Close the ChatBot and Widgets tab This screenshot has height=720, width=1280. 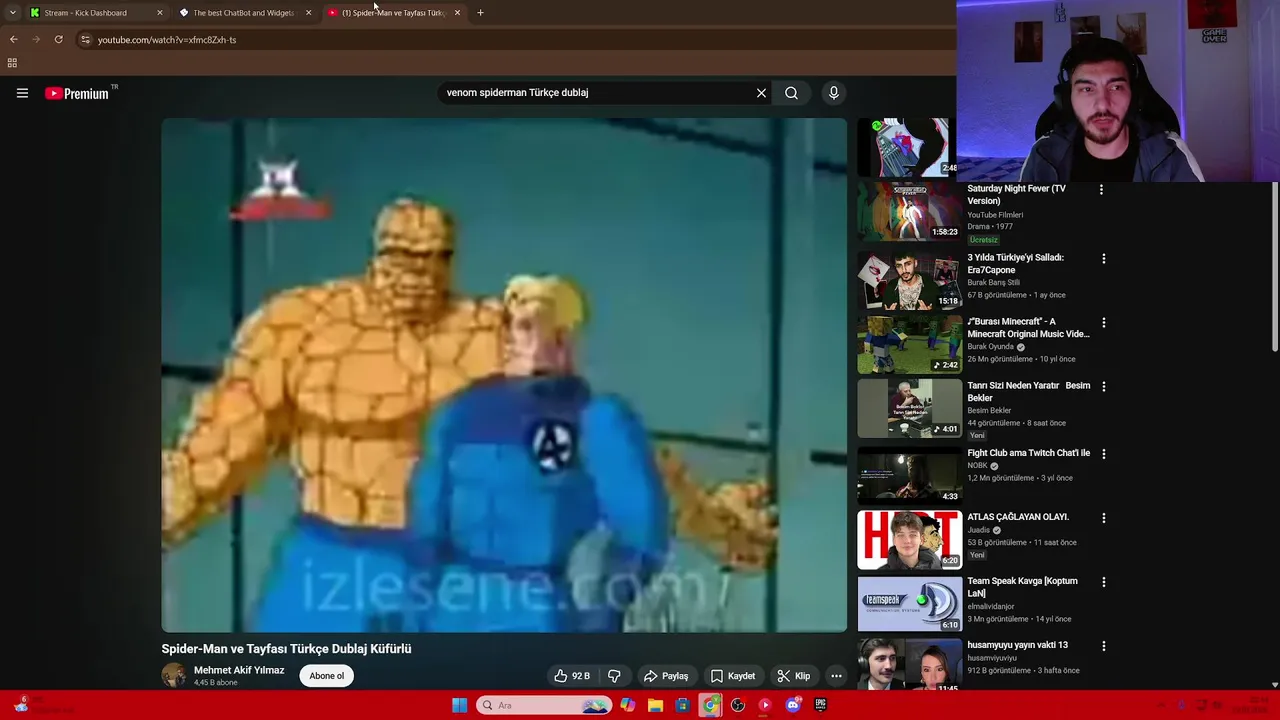(308, 13)
